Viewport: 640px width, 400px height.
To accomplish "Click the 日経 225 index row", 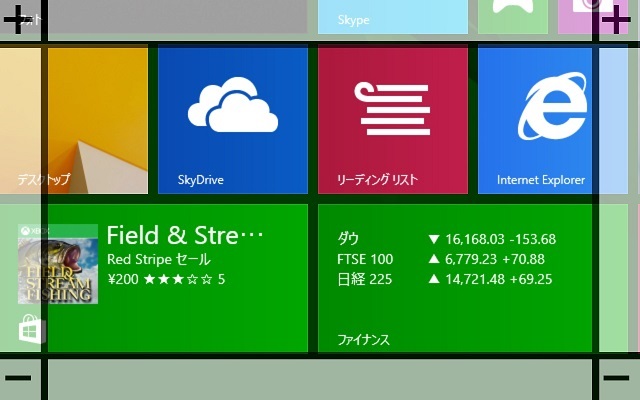I will 445,279.
